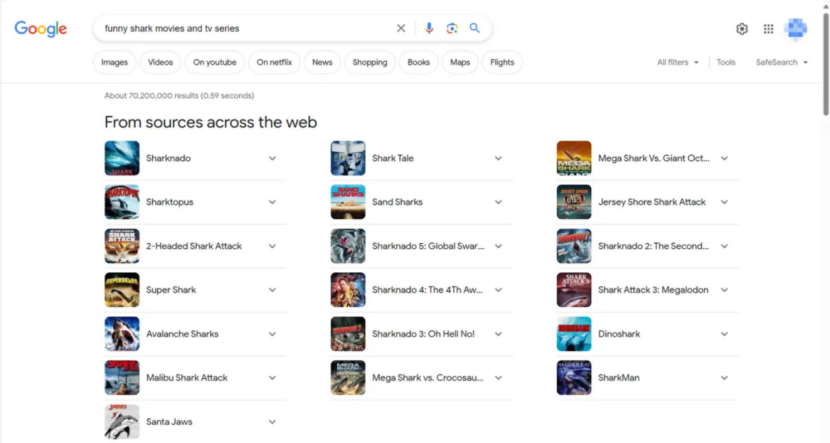This screenshot has height=443, width=830.
Task: Select the Sharknado 3: Oh Hell No! title
Action: pos(423,334)
